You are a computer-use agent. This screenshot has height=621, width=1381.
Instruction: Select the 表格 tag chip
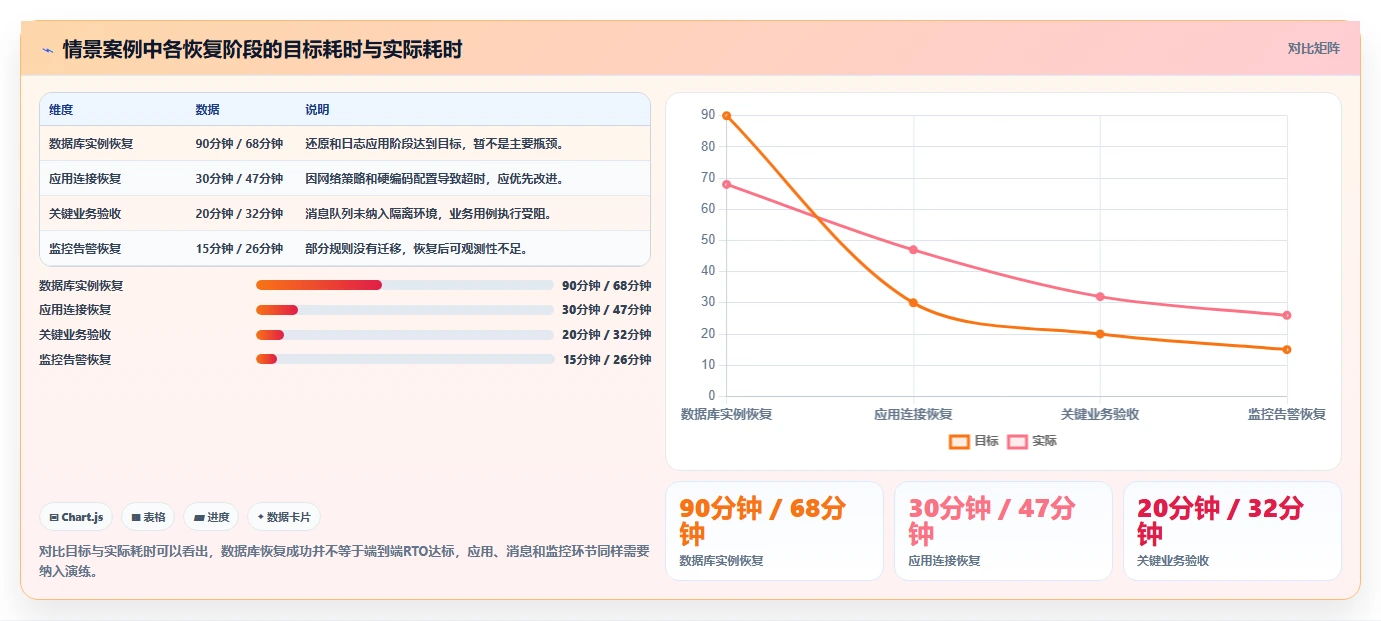point(148,517)
